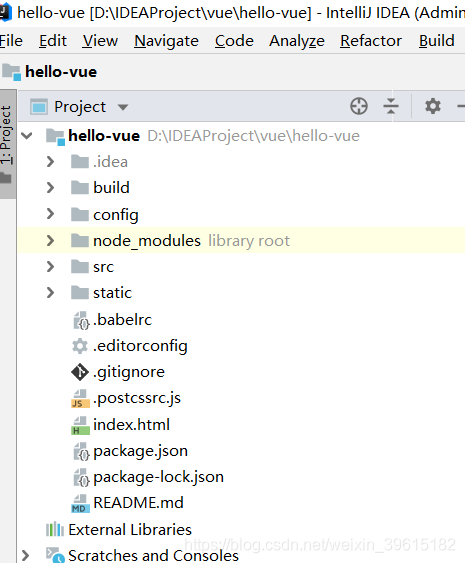
Task: Open the Refactor menu
Action: (x=371, y=41)
